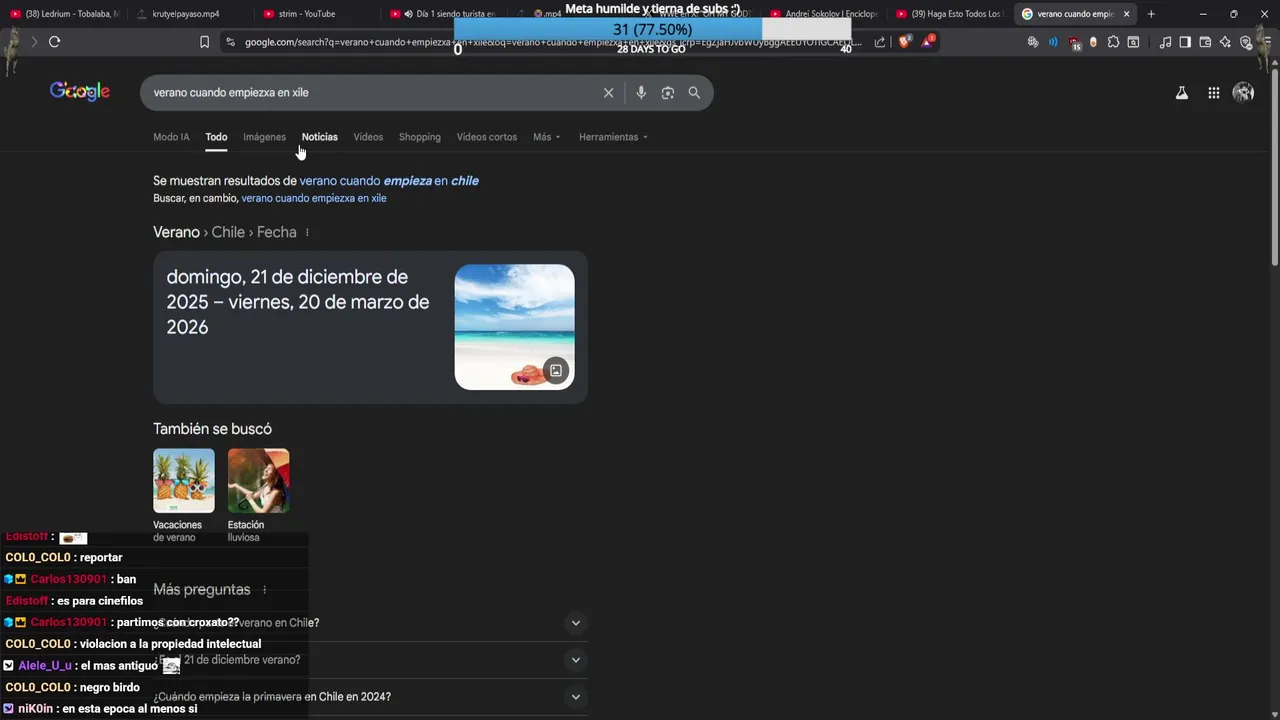Click the magnifier search submit icon
The width and height of the screenshot is (1280, 720).
pos(694,93)
